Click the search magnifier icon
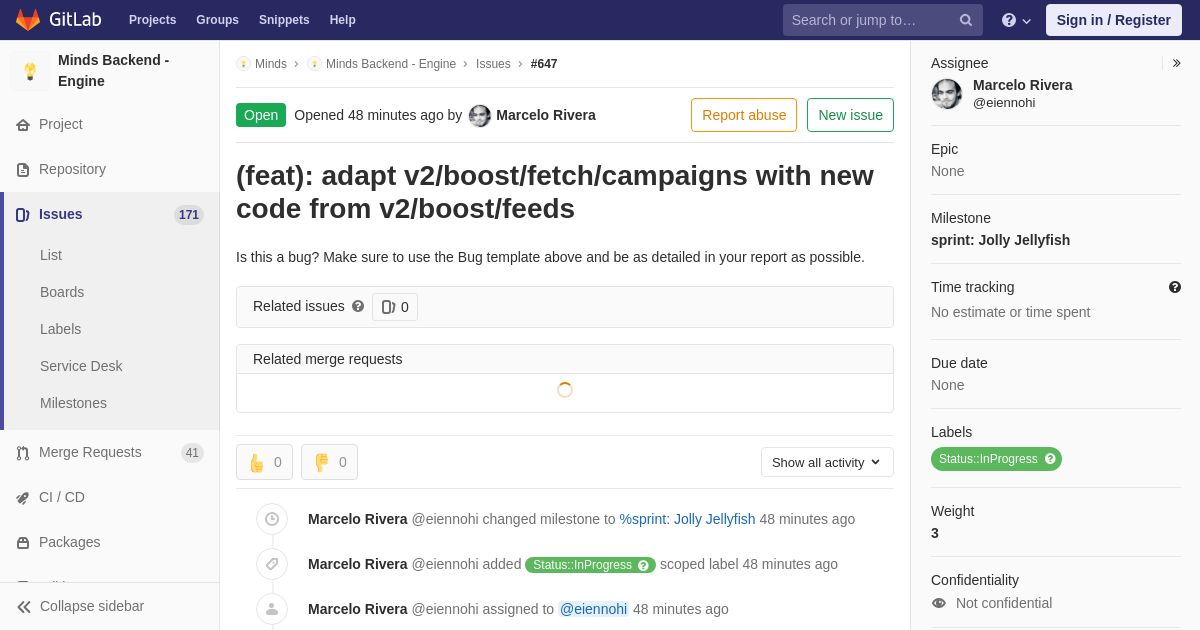The width and height of the screenshot is (1200, 630). [x=966, y=20]
